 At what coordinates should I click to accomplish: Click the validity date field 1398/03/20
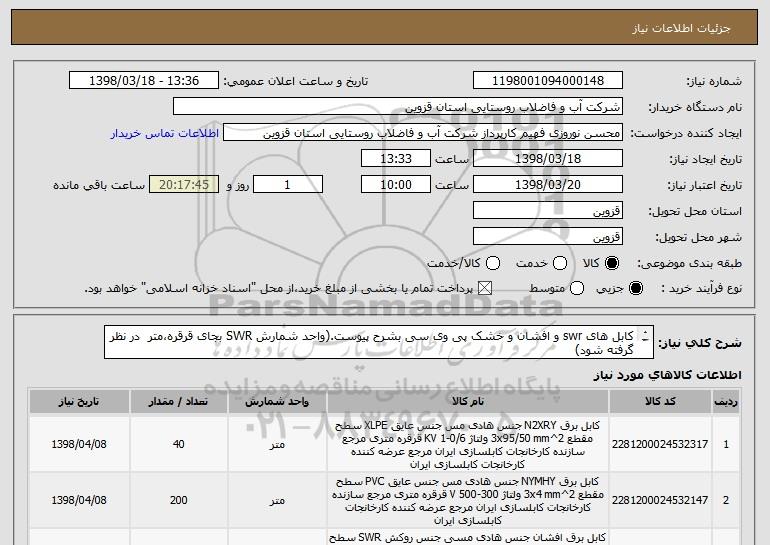pos(548,185)
